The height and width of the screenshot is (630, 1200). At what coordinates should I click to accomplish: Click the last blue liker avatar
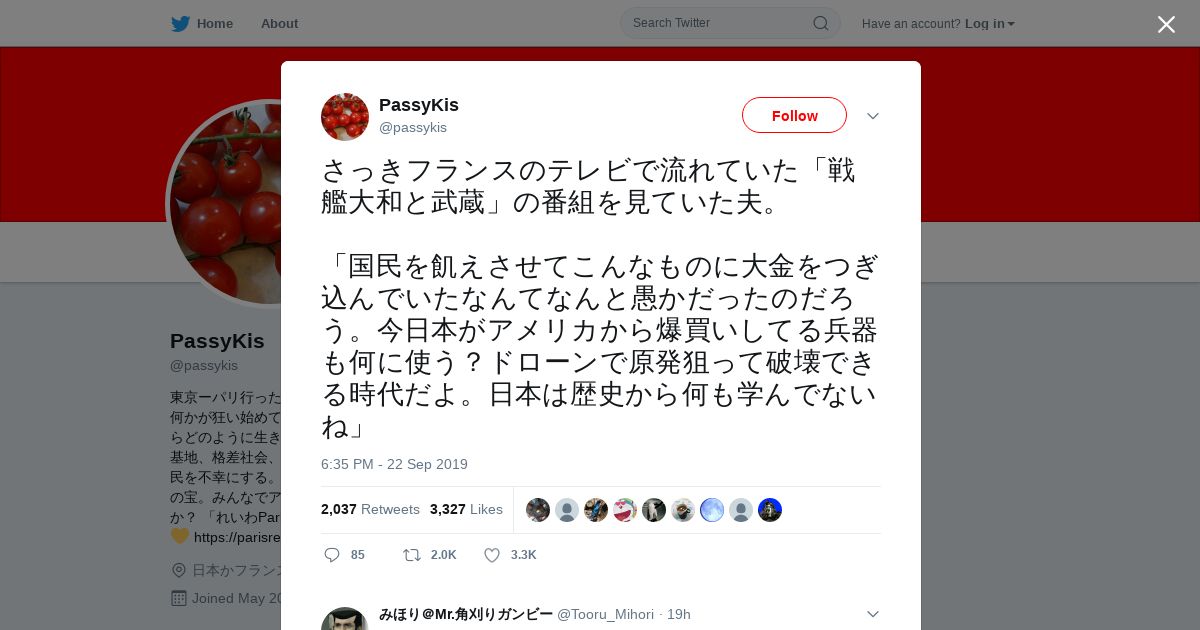pos(770,510)
